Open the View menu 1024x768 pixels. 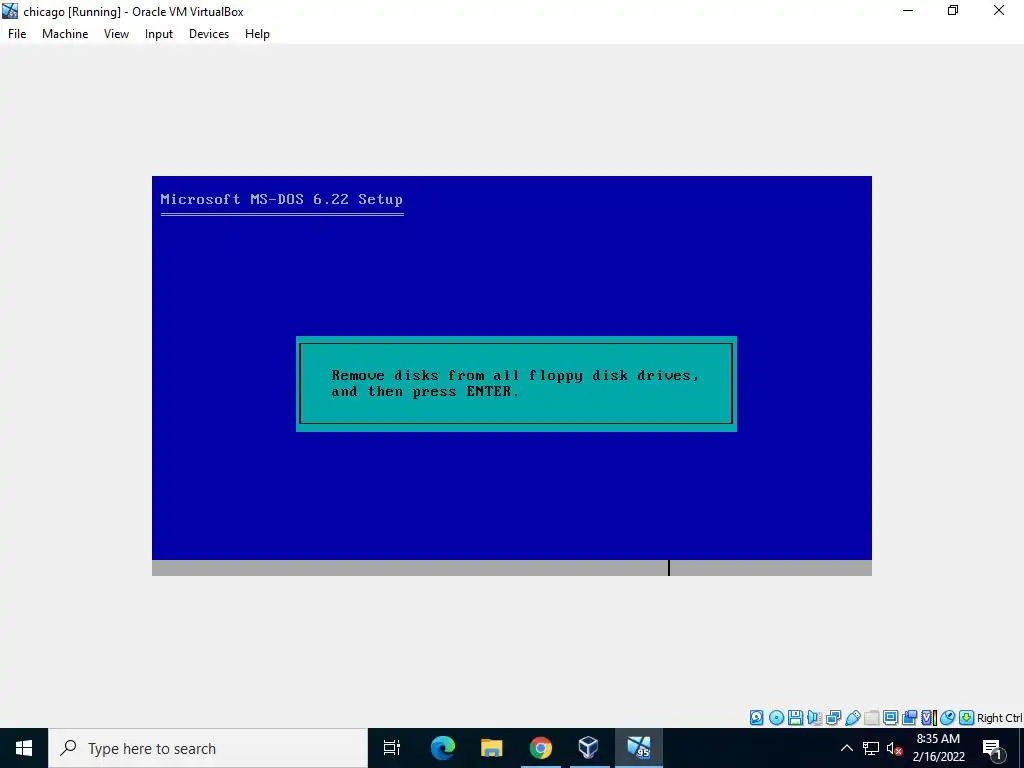116,34
